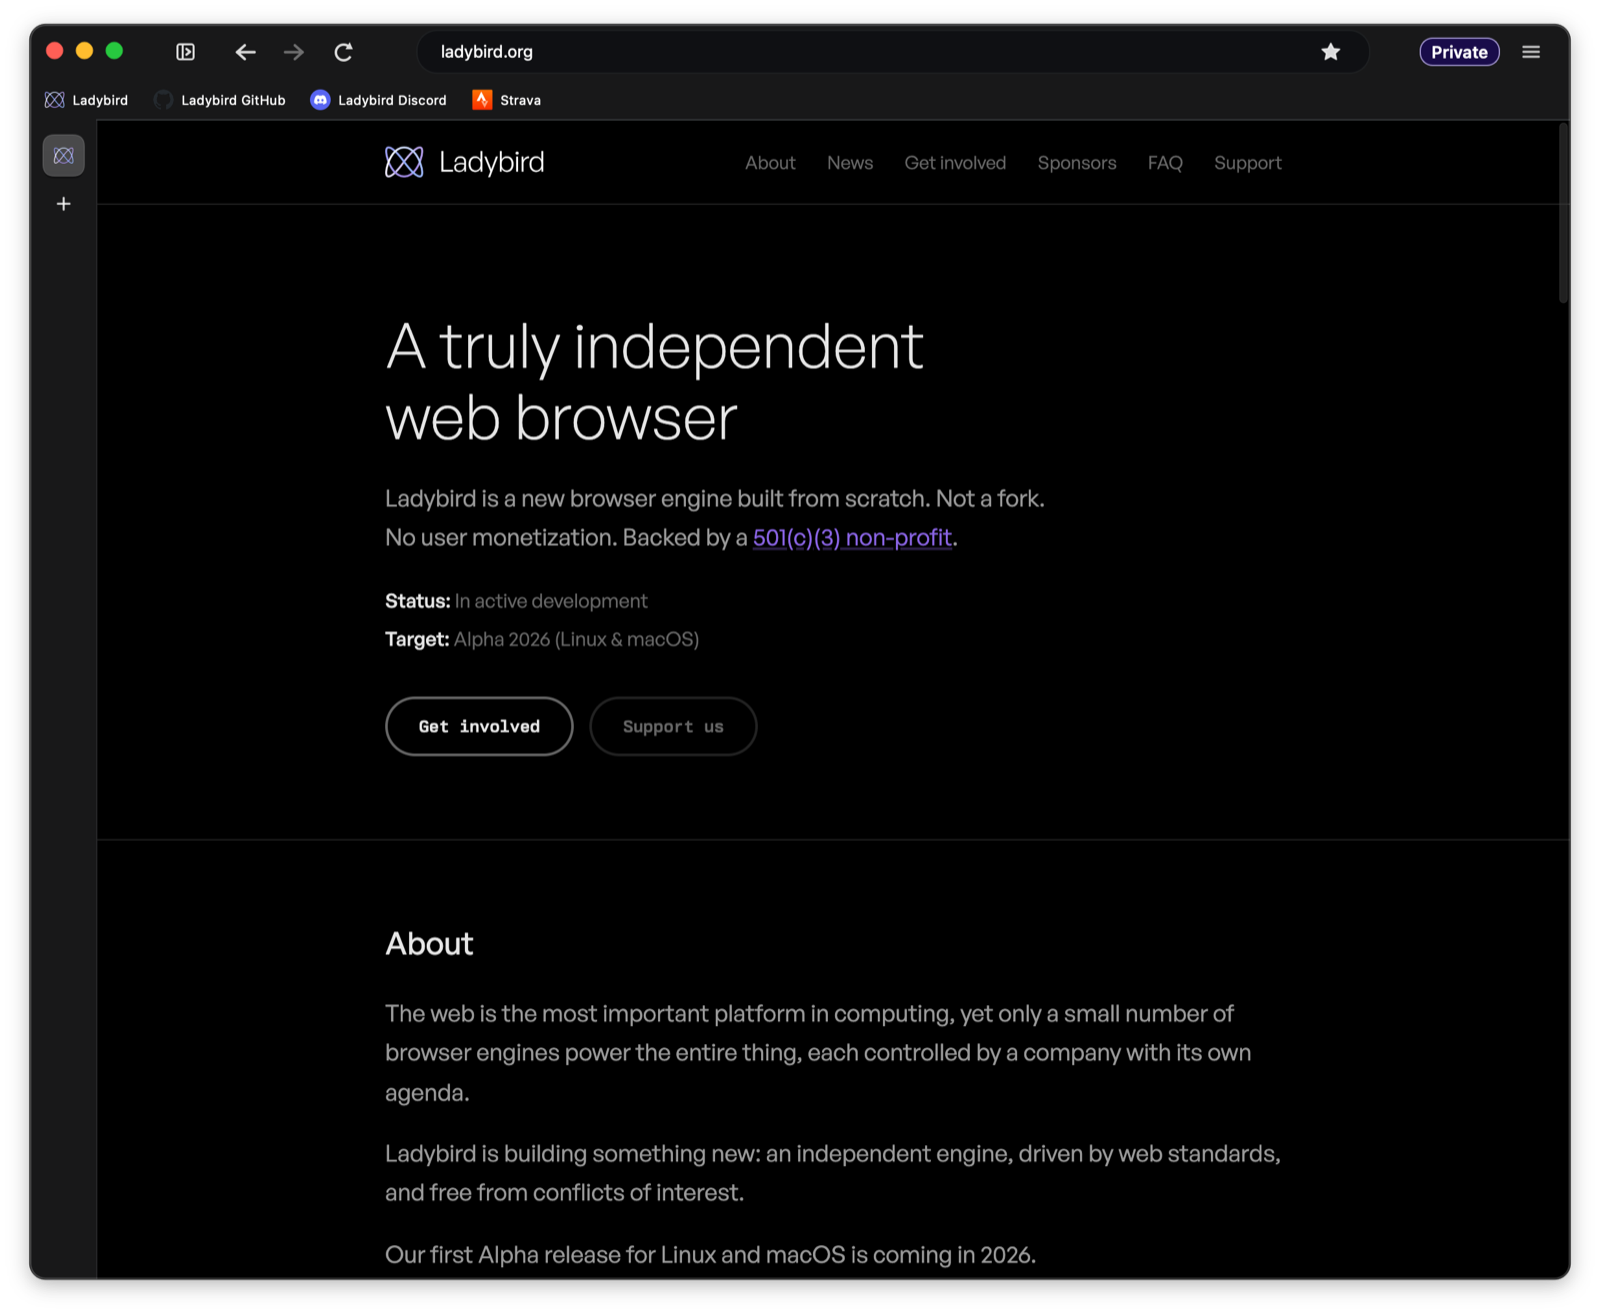Click the 'In active development' status text

tap(551, 601)
